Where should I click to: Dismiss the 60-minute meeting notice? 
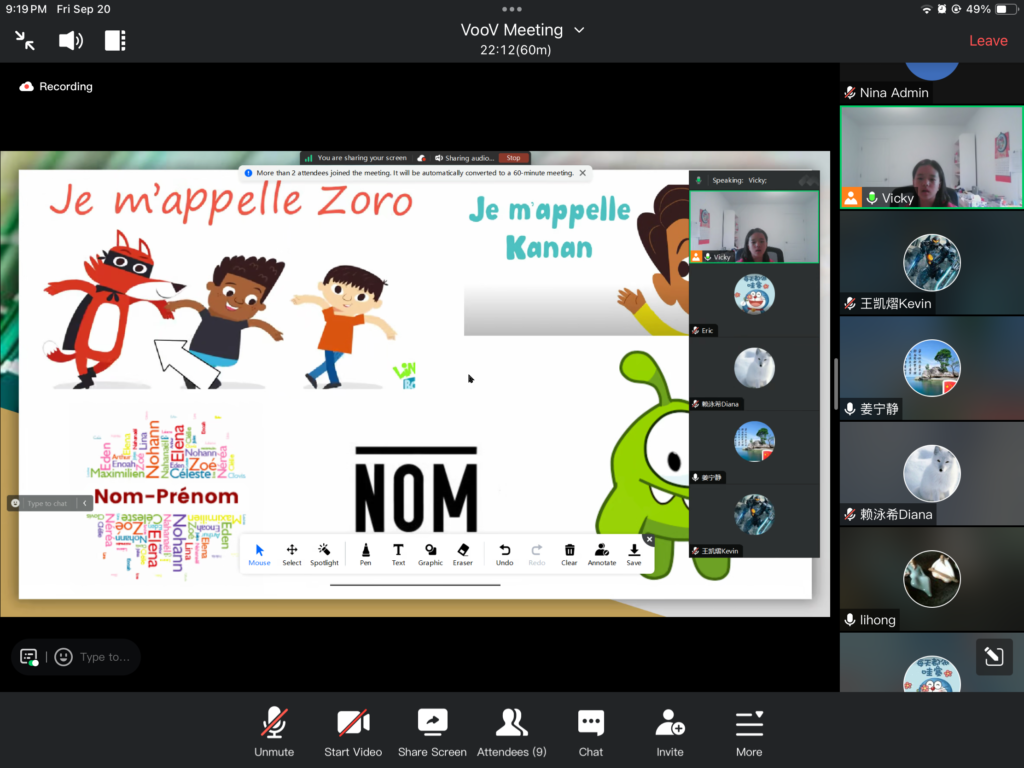click(583, 173)
